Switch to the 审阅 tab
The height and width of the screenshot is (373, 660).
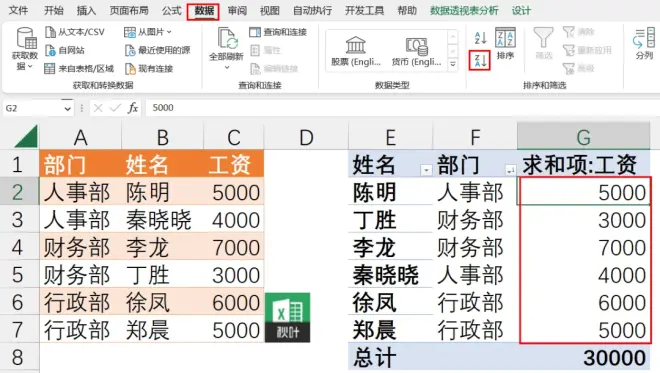coord(237,11)
